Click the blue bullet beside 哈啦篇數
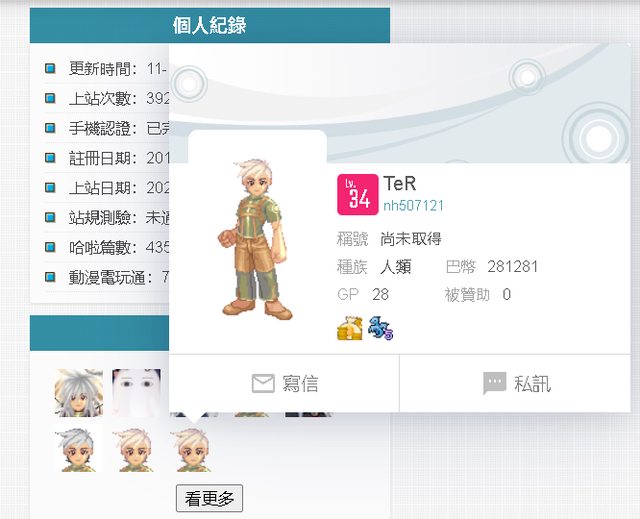The width and height of the screenshot is (640, 519). (50, 247)
